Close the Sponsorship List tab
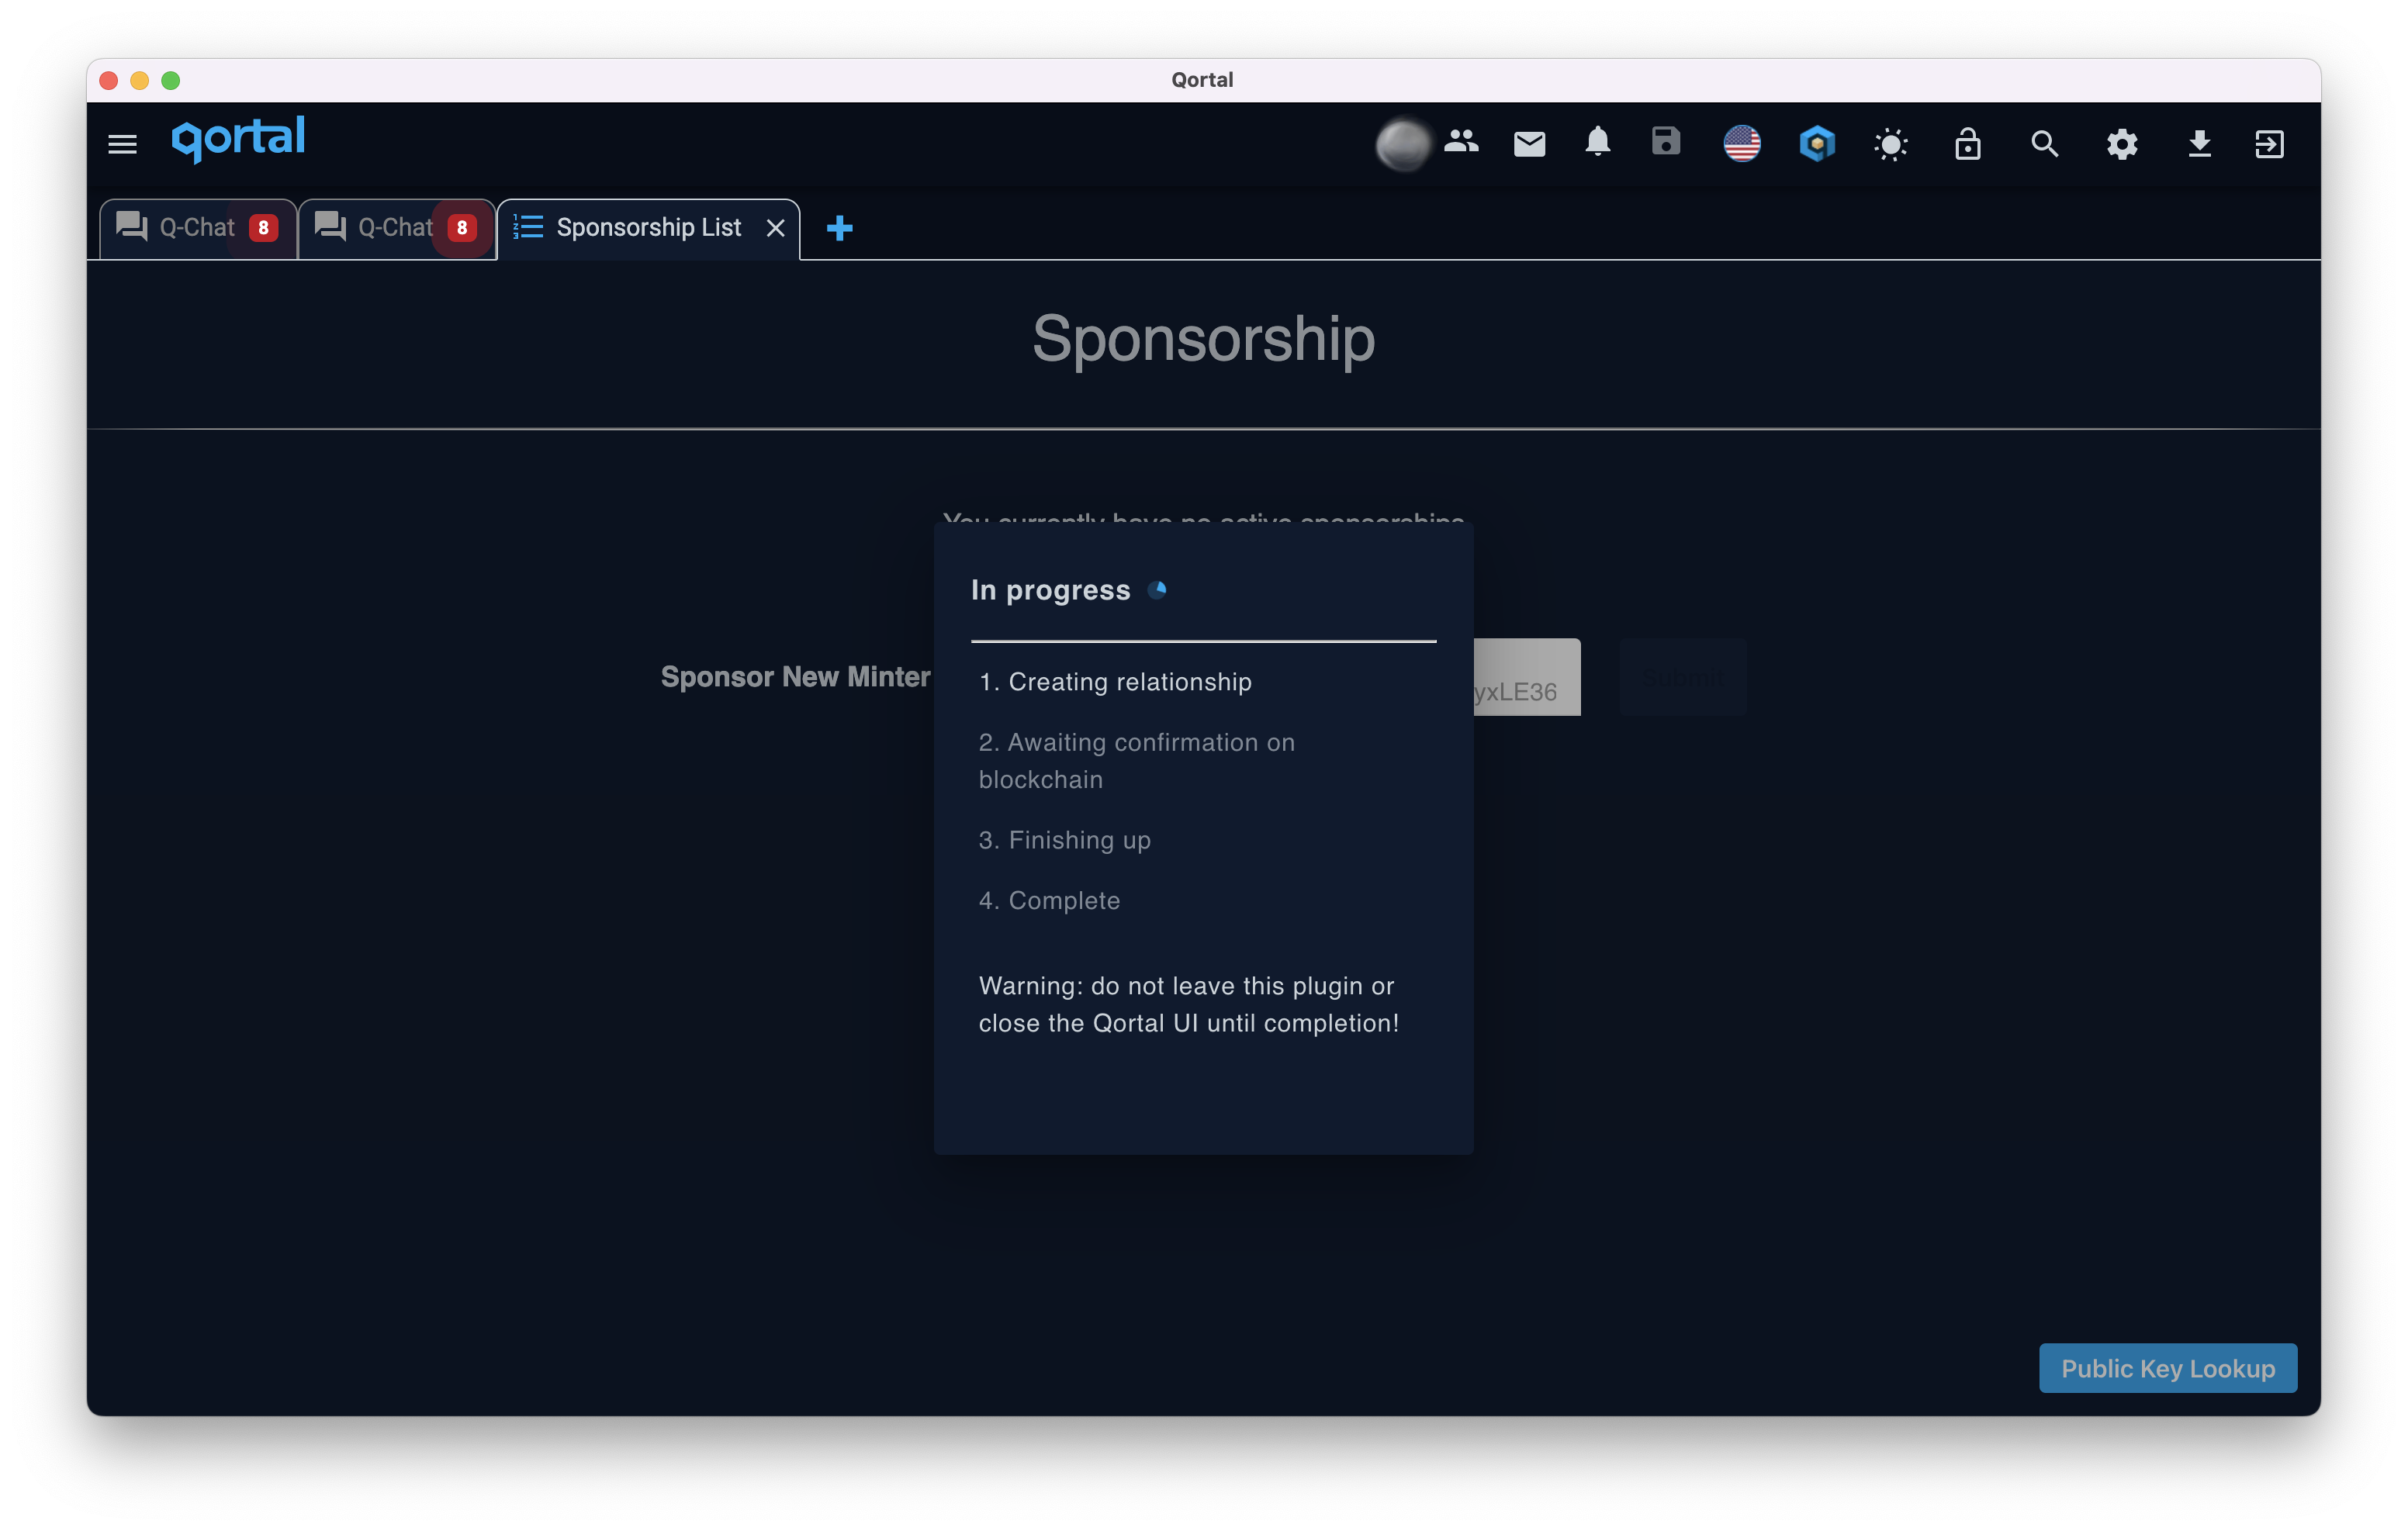 [x=775, y=228]
